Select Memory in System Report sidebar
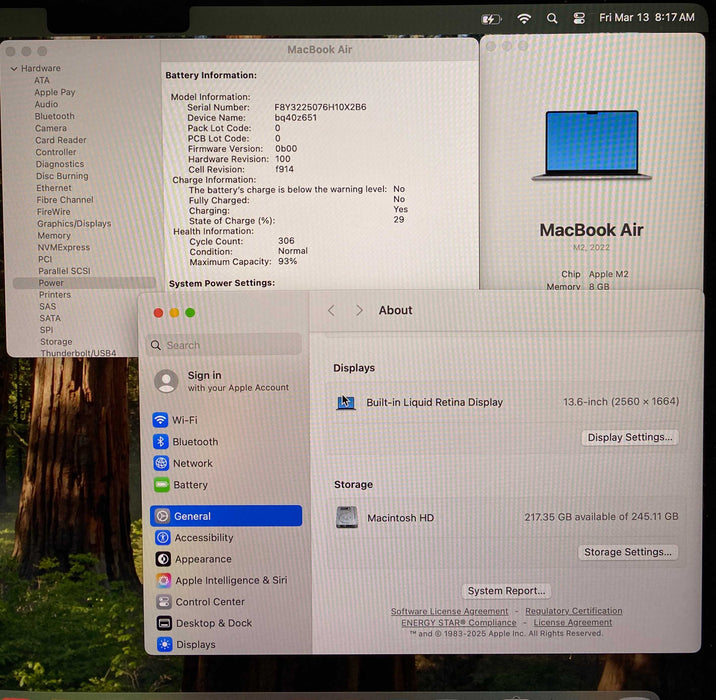 (54, 235)
